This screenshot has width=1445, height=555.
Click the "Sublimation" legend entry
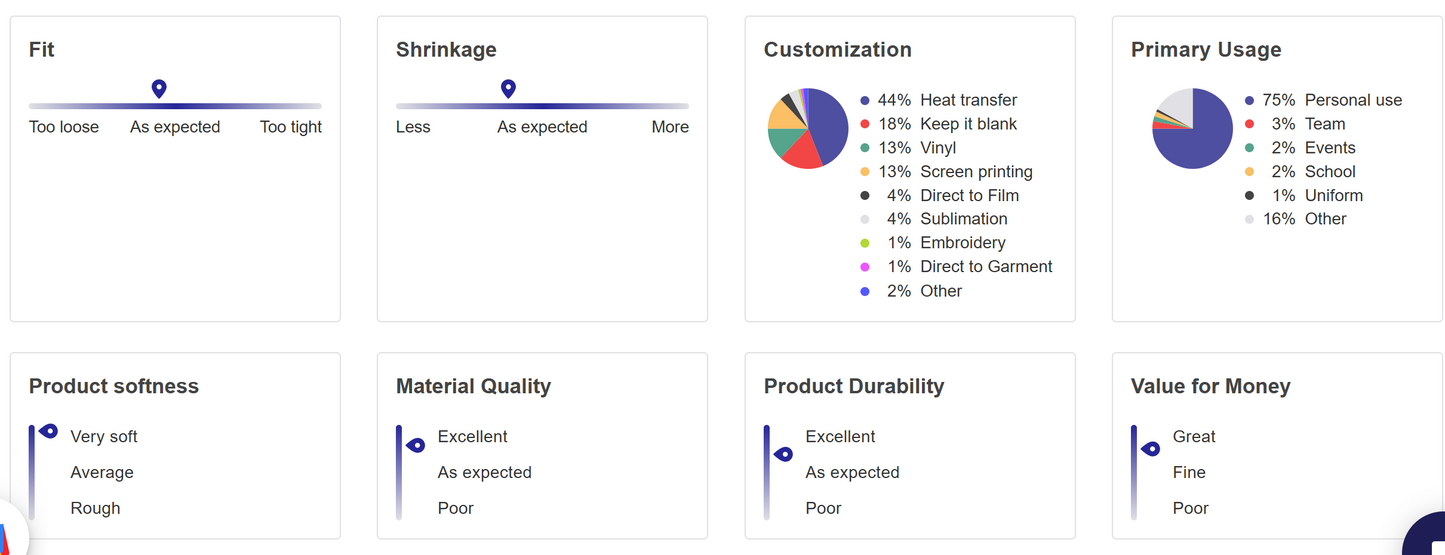(x=963, y=219)
